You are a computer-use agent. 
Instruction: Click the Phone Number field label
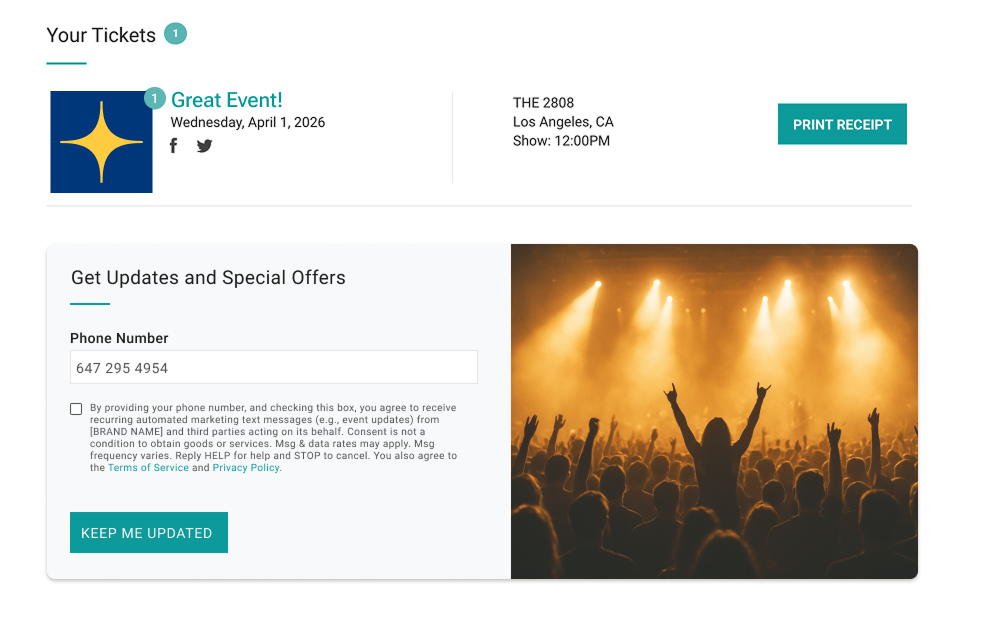(x=119, y=338)
